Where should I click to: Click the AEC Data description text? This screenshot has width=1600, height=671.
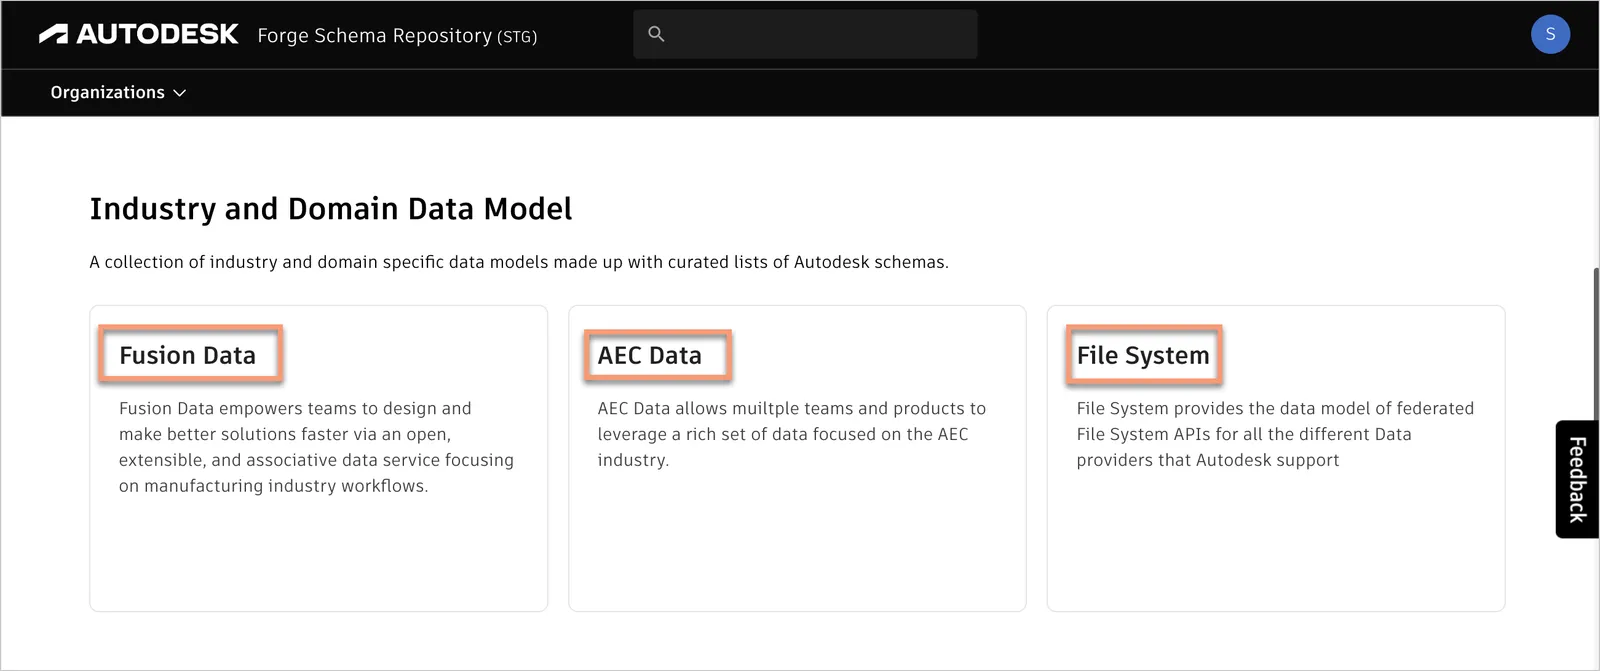pos(792,434)
